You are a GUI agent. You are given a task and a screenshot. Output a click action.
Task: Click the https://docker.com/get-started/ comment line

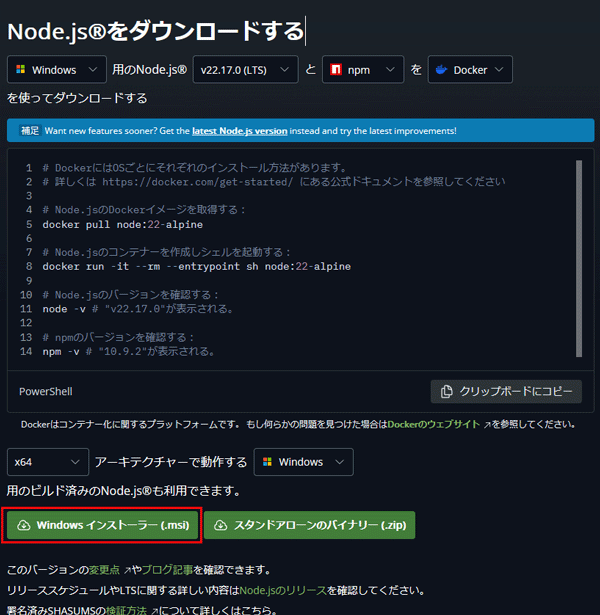coord(274,182)
